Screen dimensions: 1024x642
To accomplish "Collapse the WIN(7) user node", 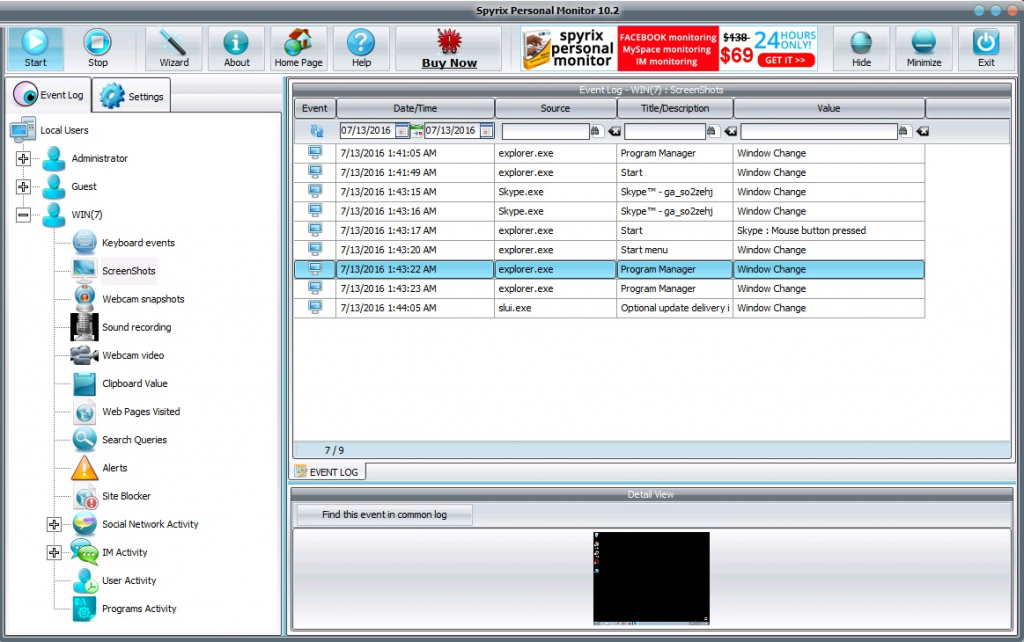I will (24, 215).
